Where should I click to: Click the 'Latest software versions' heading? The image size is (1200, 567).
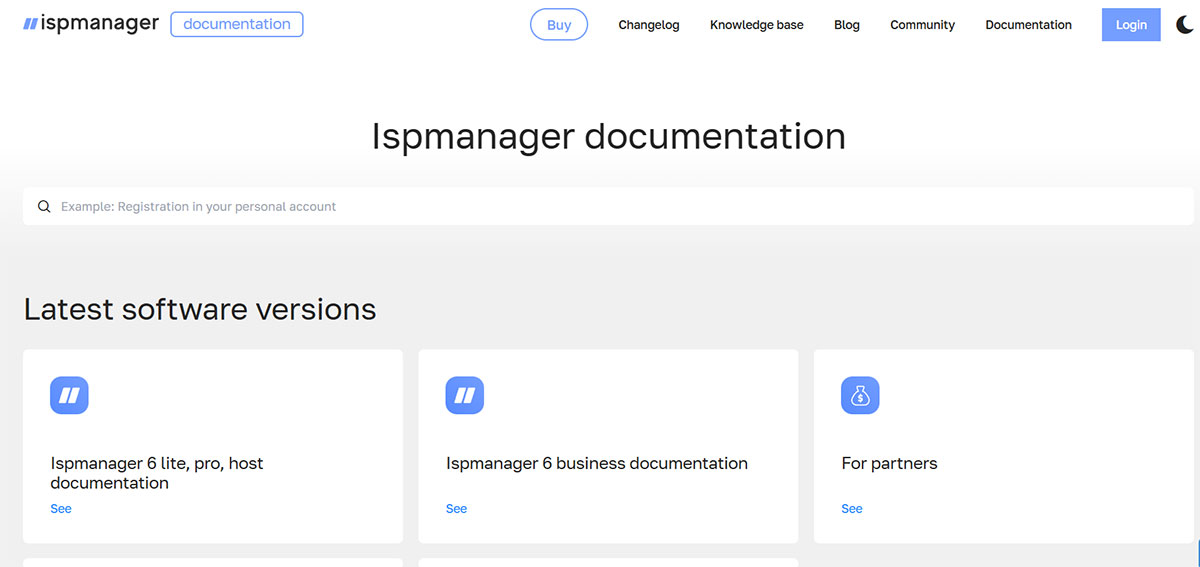point(200,309)
